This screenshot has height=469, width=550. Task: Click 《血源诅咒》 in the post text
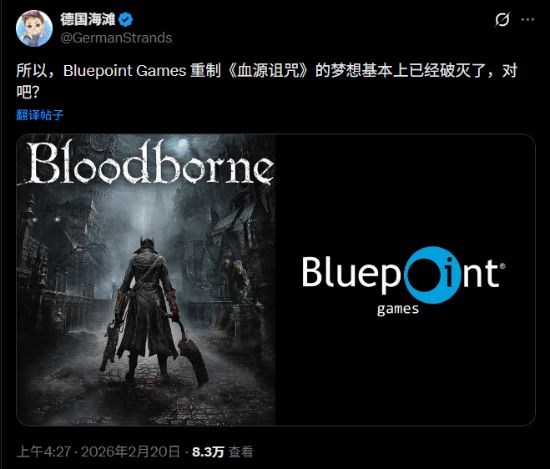click(268, 71)
